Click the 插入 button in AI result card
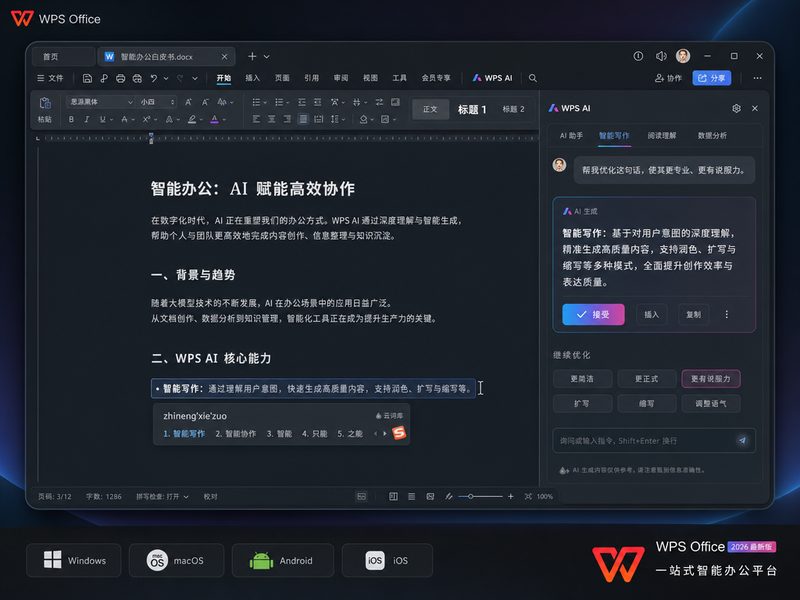Viewport: 800px width, 600px height. tap(652, 314)
